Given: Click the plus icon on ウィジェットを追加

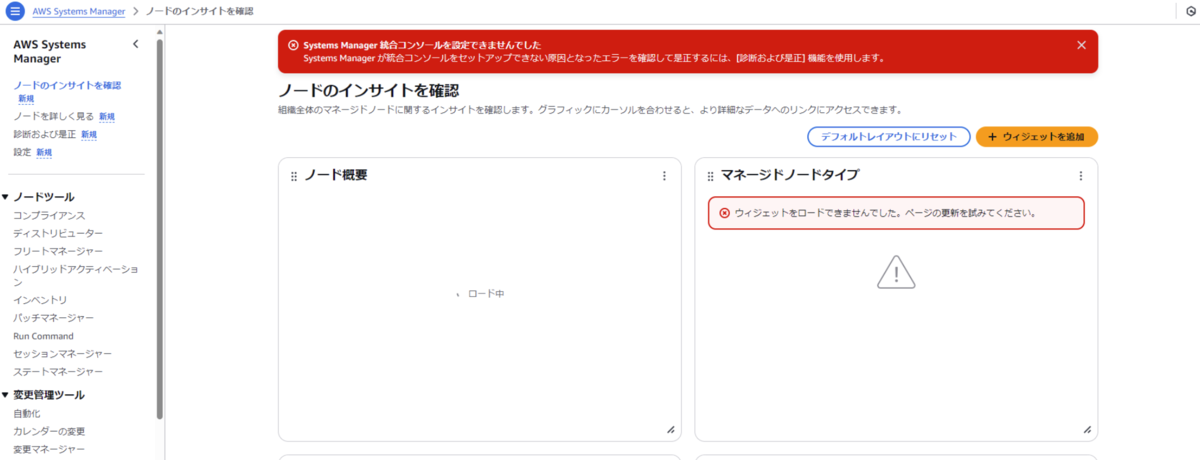Looking at the screenshot, I should 992,137.
